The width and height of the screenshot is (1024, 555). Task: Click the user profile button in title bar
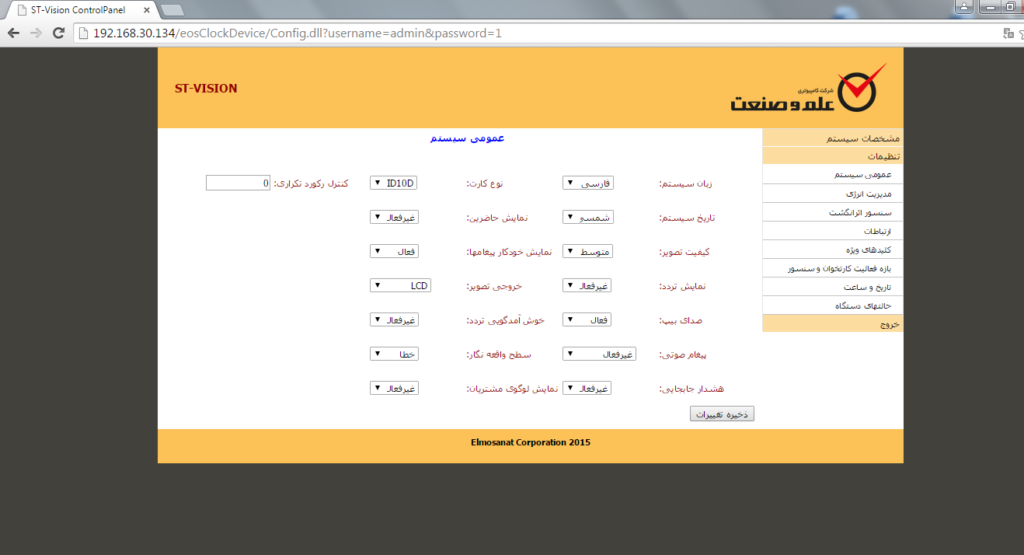pyautogui.click(x=964, y=7)
